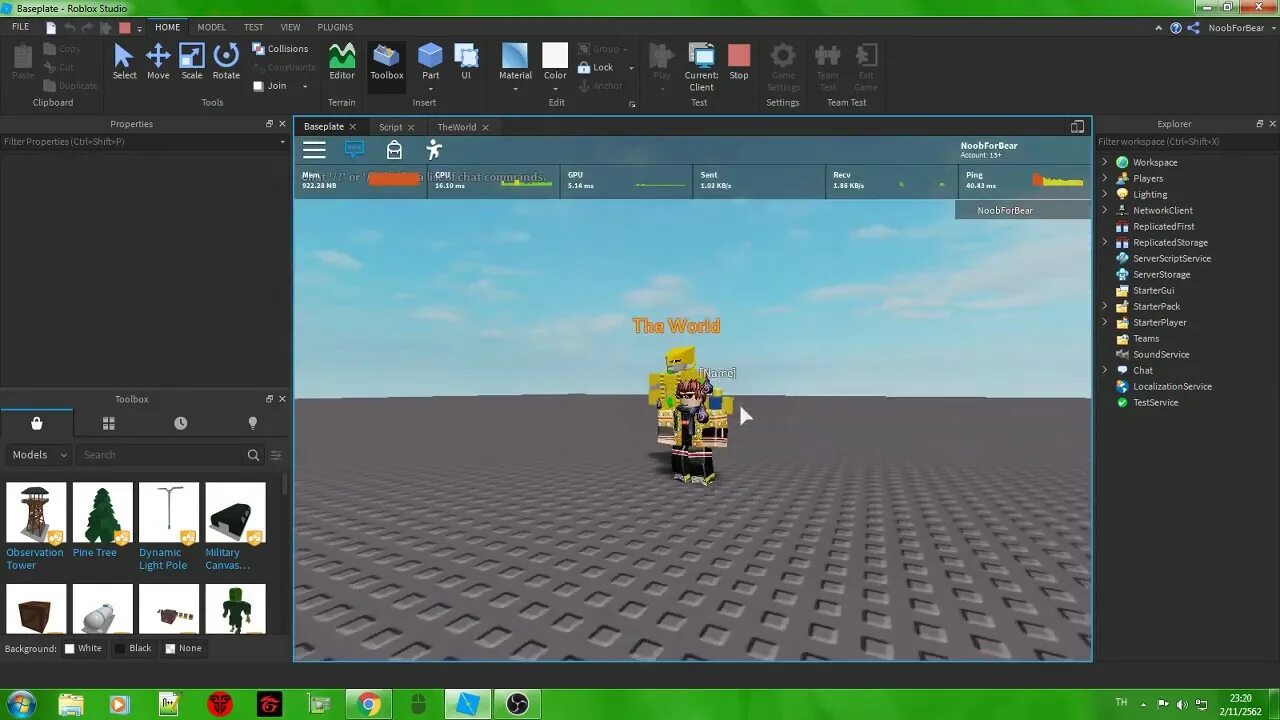The image size is (1280, 720).
Task: Select NoobForBear in player list
Action: [1023, 210]
